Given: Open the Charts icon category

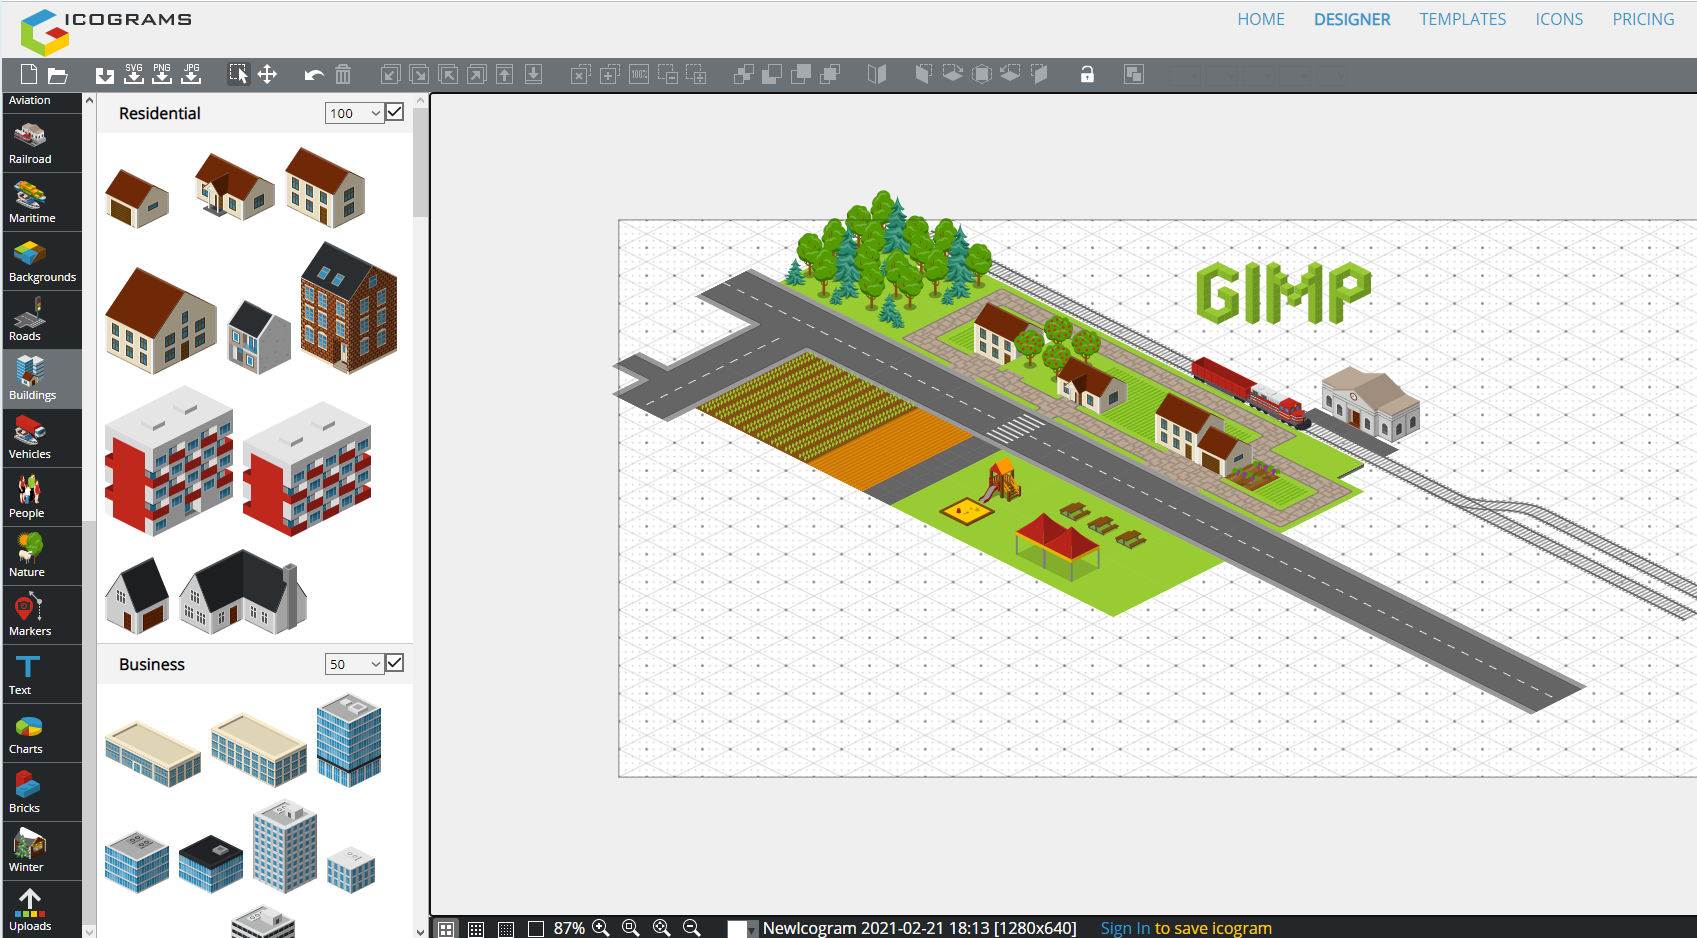Looking at the screenshot, I should pos(42,733).
